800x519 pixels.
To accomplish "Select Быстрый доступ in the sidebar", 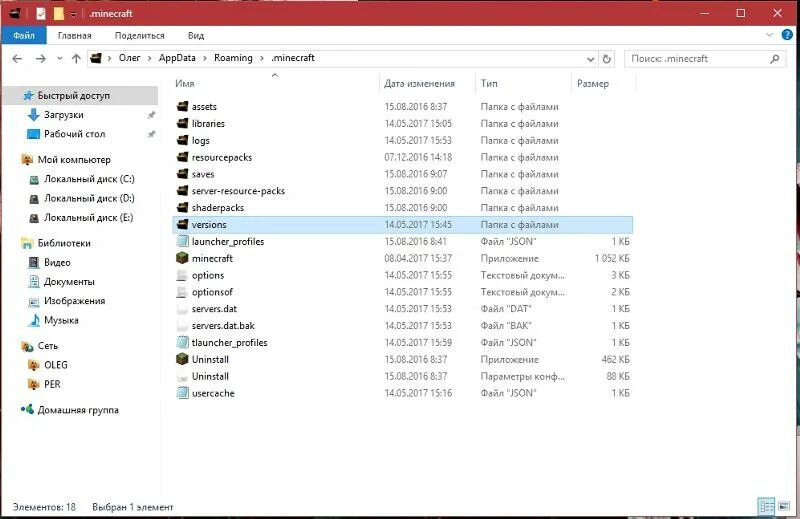I will (x=73, y=95).
